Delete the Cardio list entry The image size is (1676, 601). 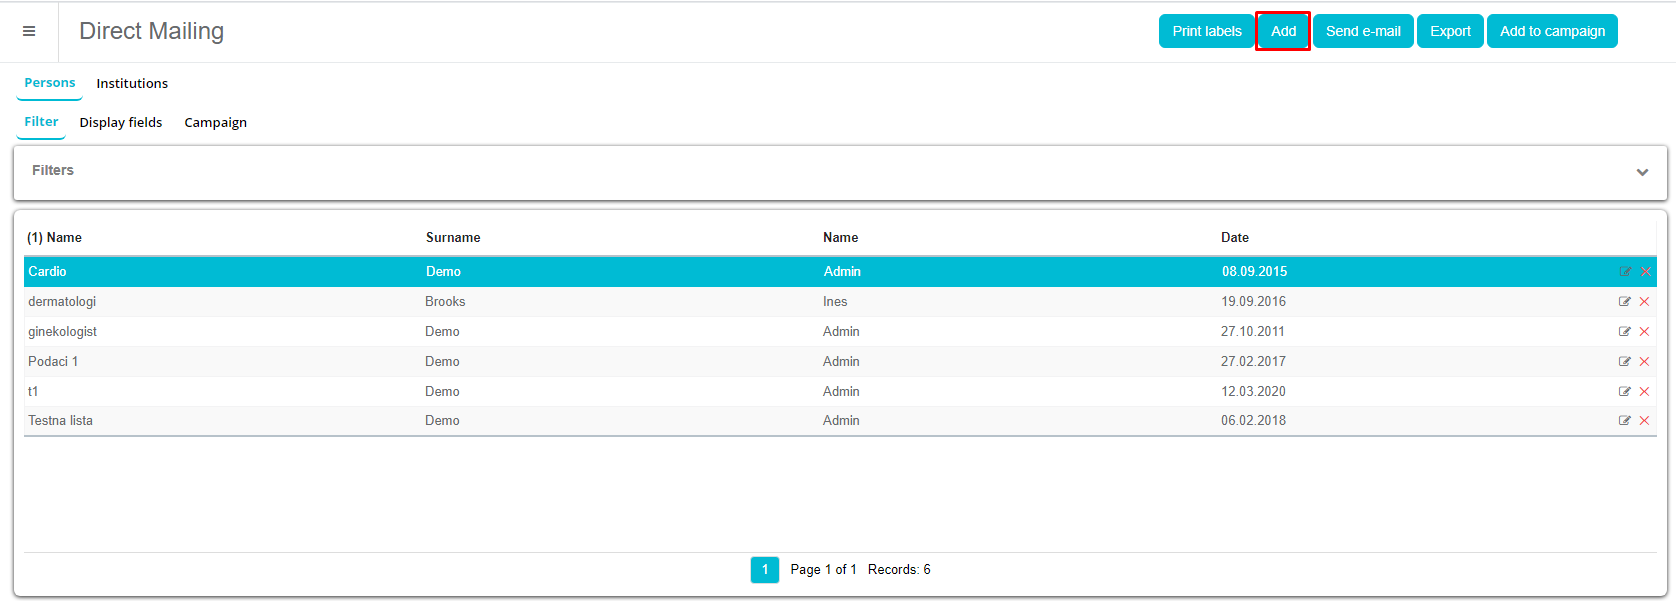click(1645, 272)
